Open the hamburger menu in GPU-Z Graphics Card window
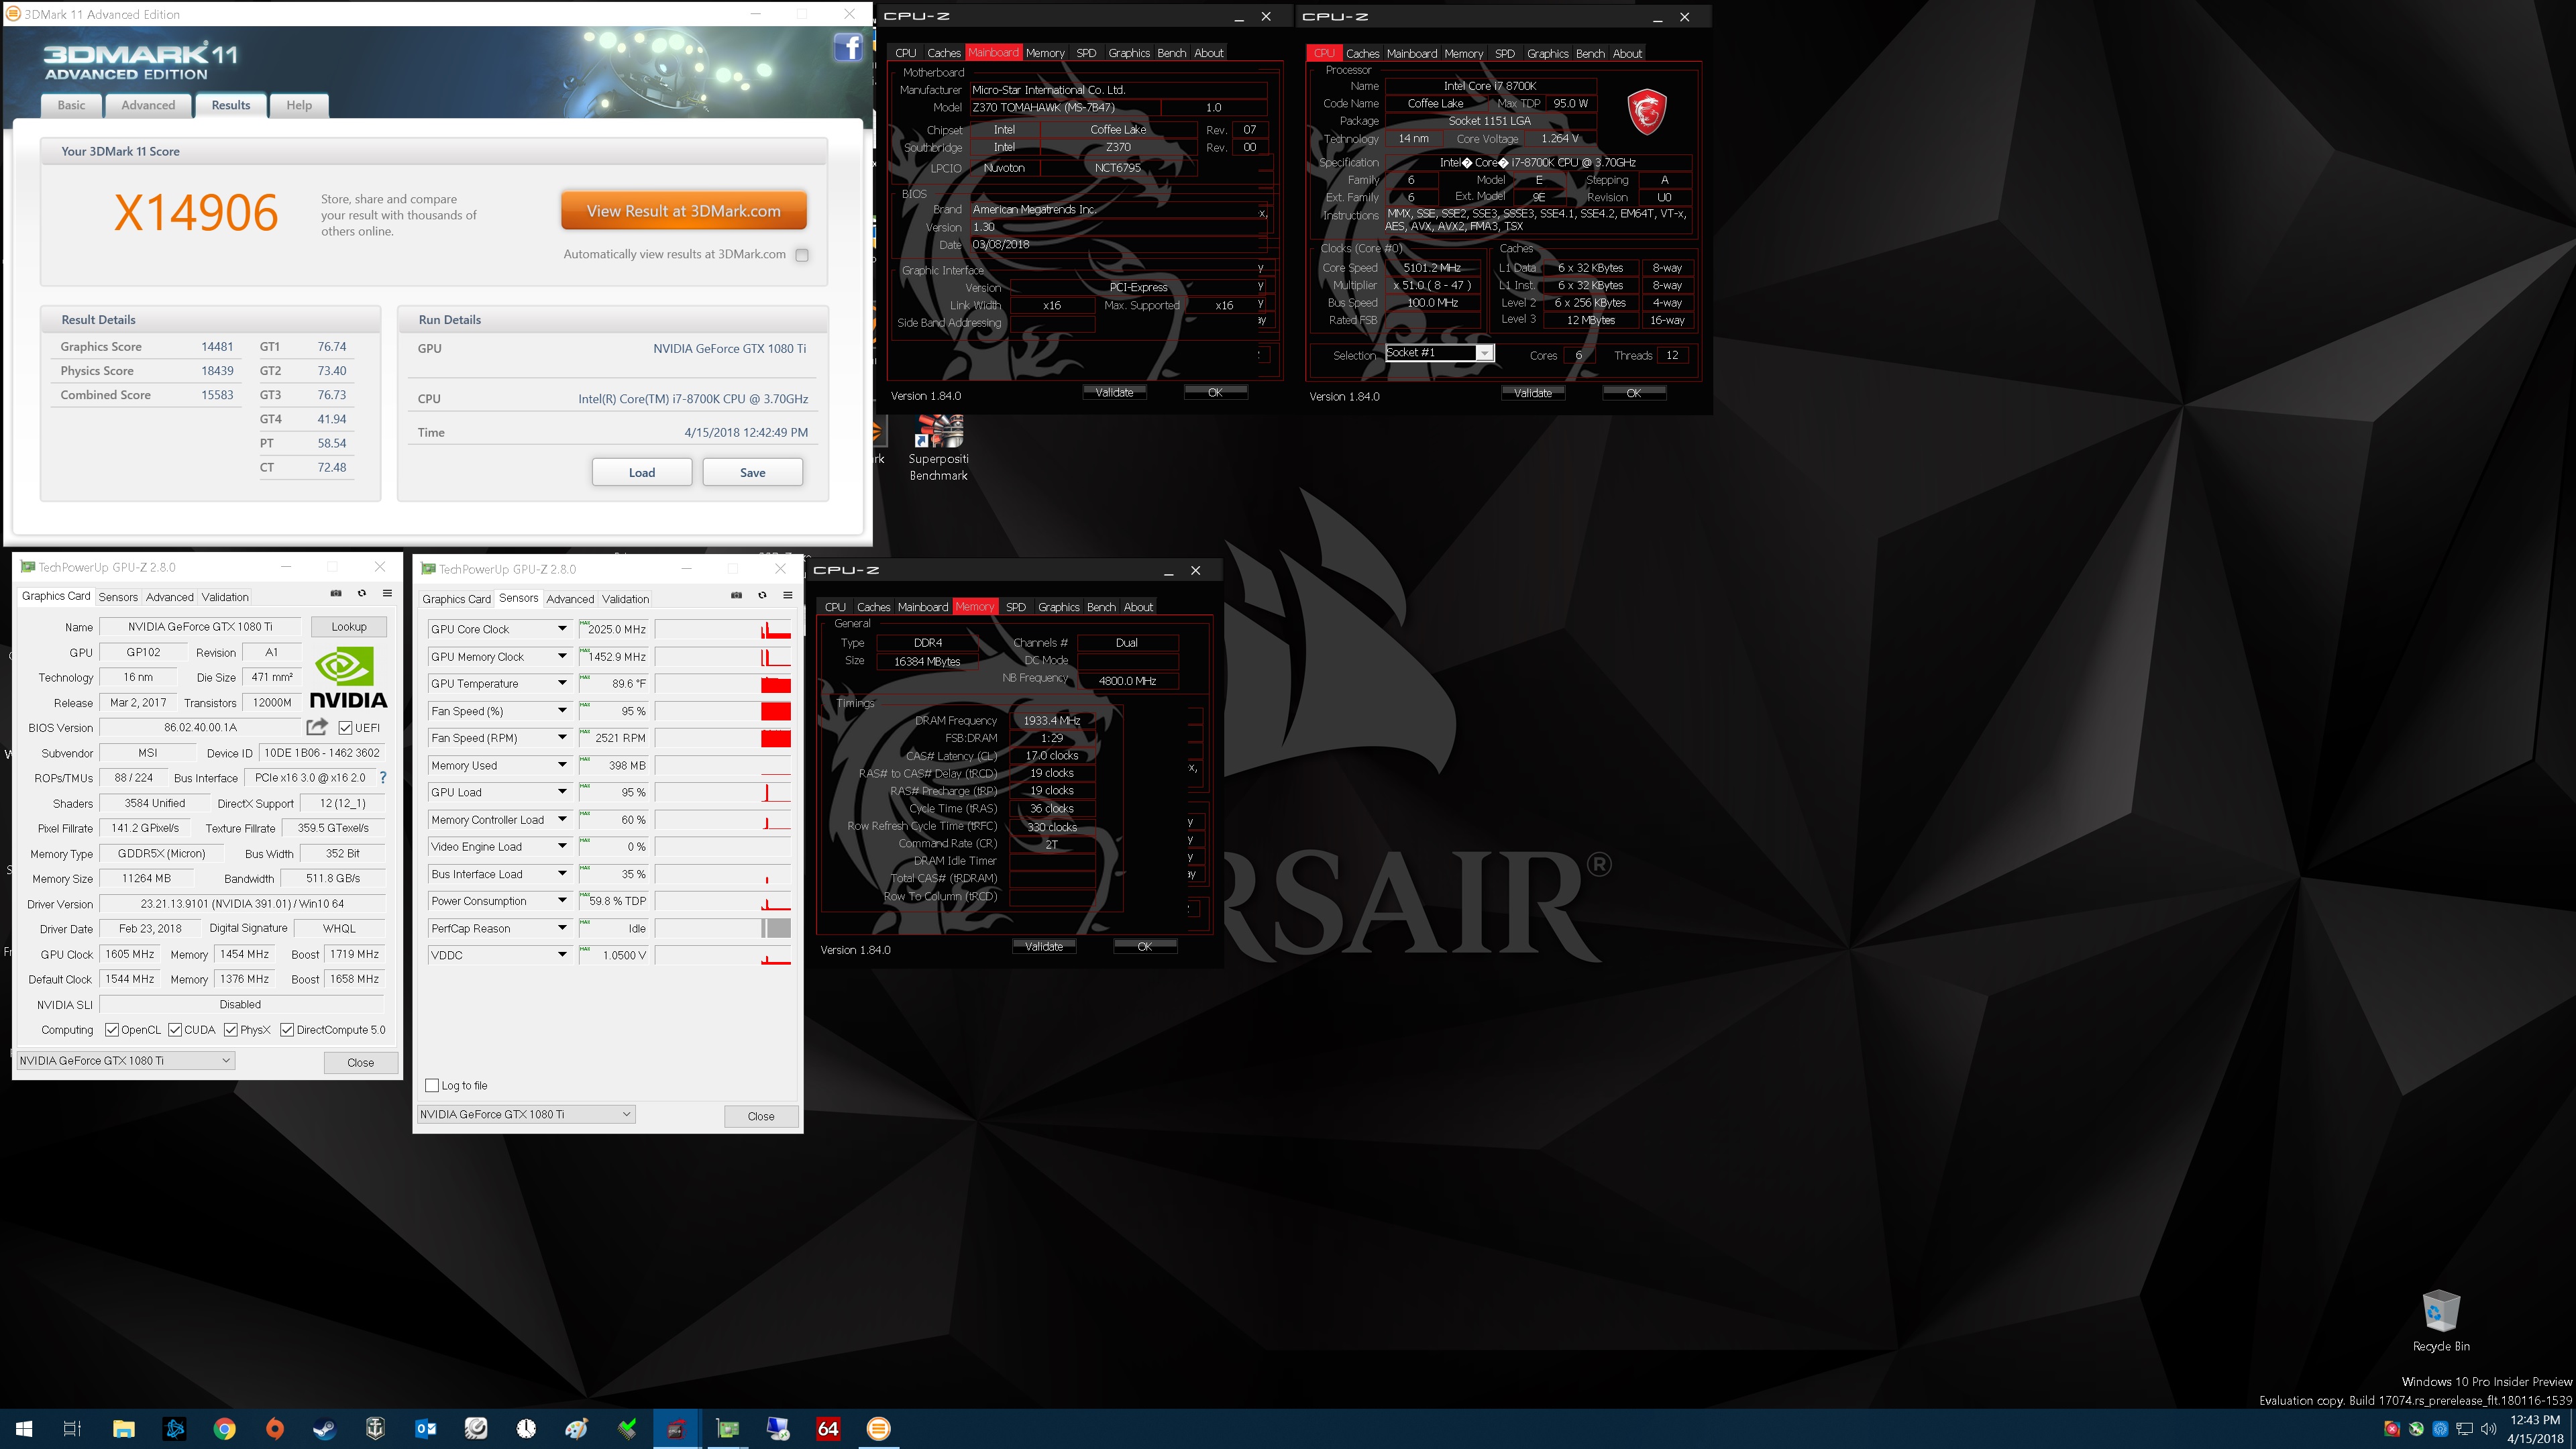This screenshot has height=1449, width=2576. tap(388, 593)
